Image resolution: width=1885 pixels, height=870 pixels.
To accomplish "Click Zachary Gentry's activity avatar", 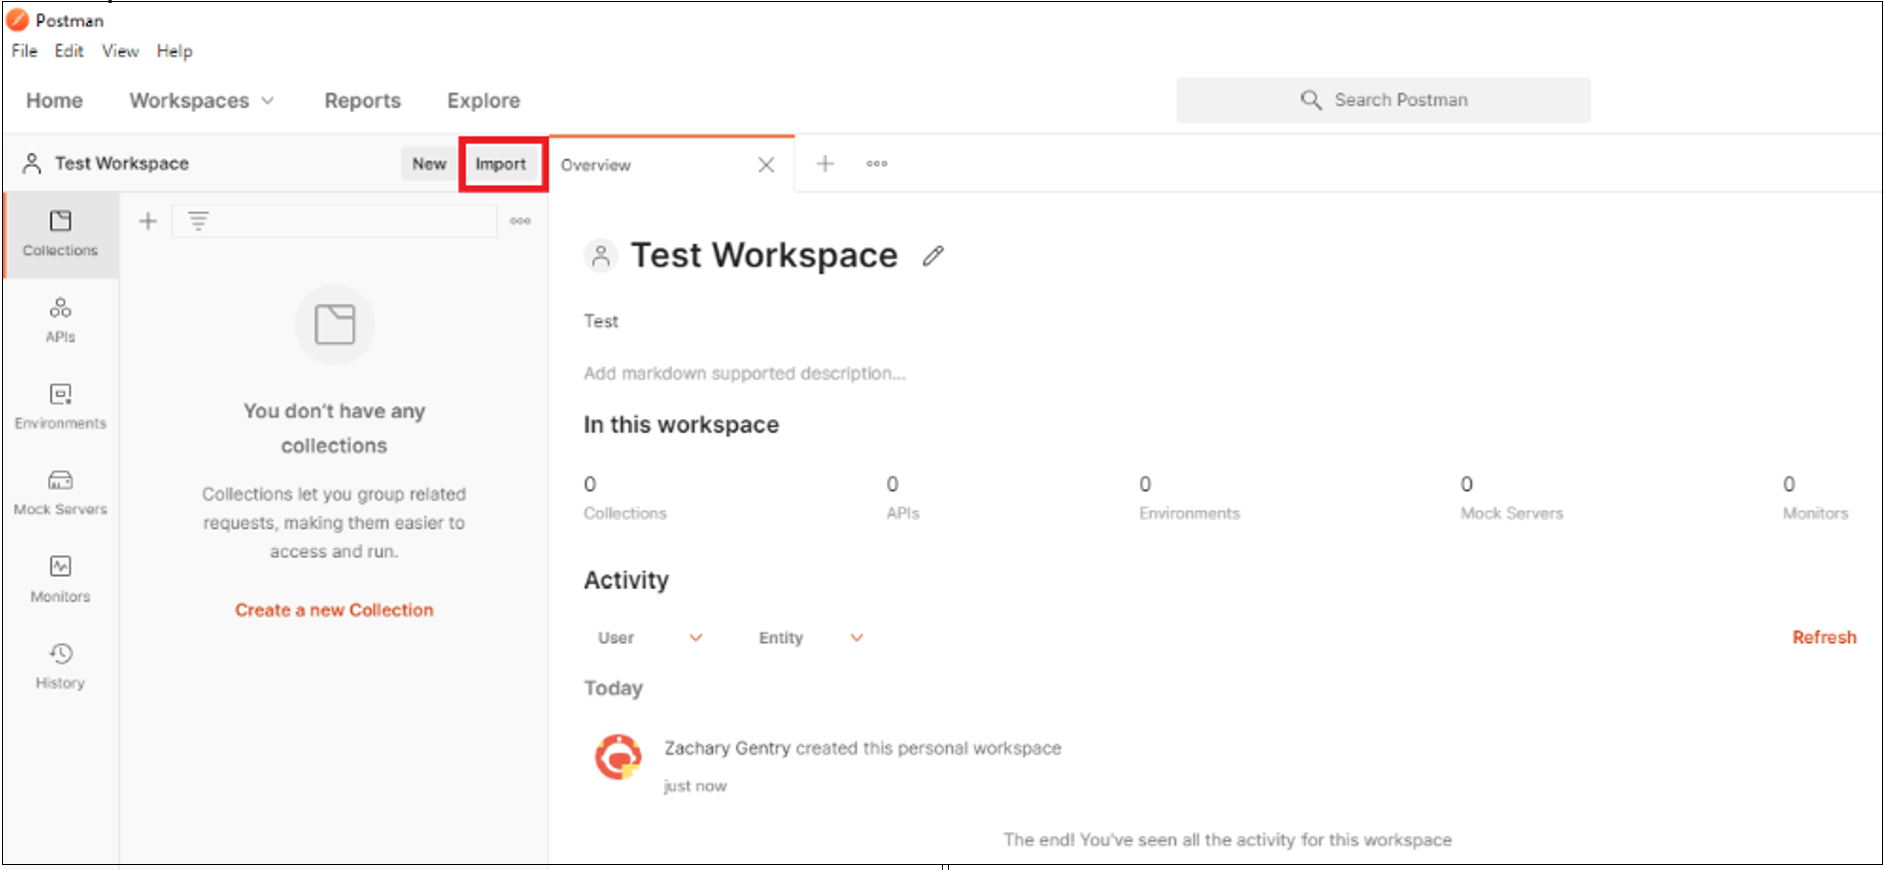I will (x=618, y=757).
